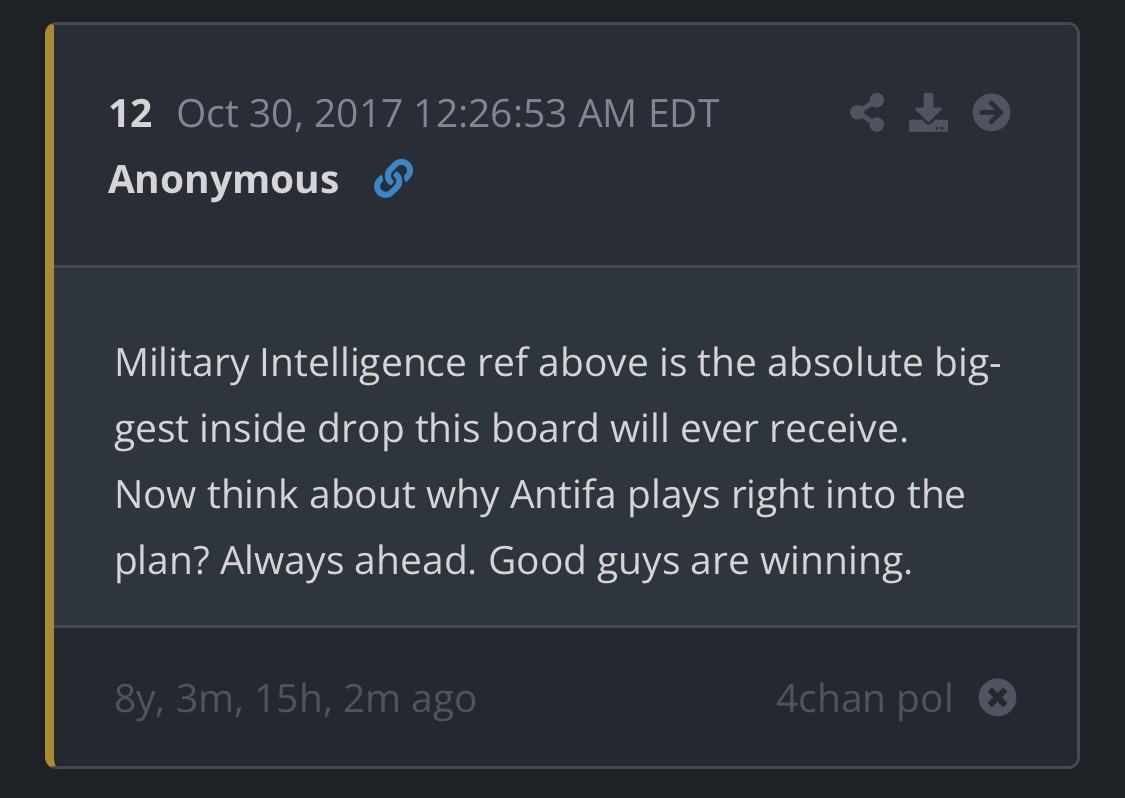Click the share icon in post header
Viewport: 1125px width, 798px height.
point(867,113)
